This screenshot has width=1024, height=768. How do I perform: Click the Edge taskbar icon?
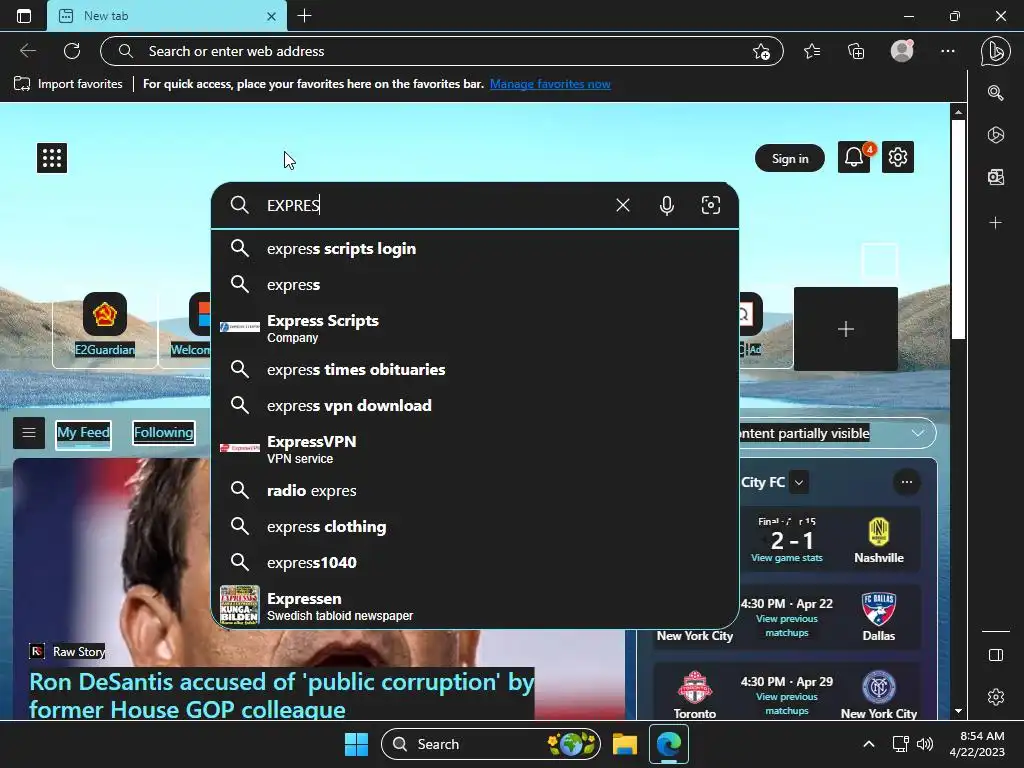pyautogui.click(x=669, y=744)
